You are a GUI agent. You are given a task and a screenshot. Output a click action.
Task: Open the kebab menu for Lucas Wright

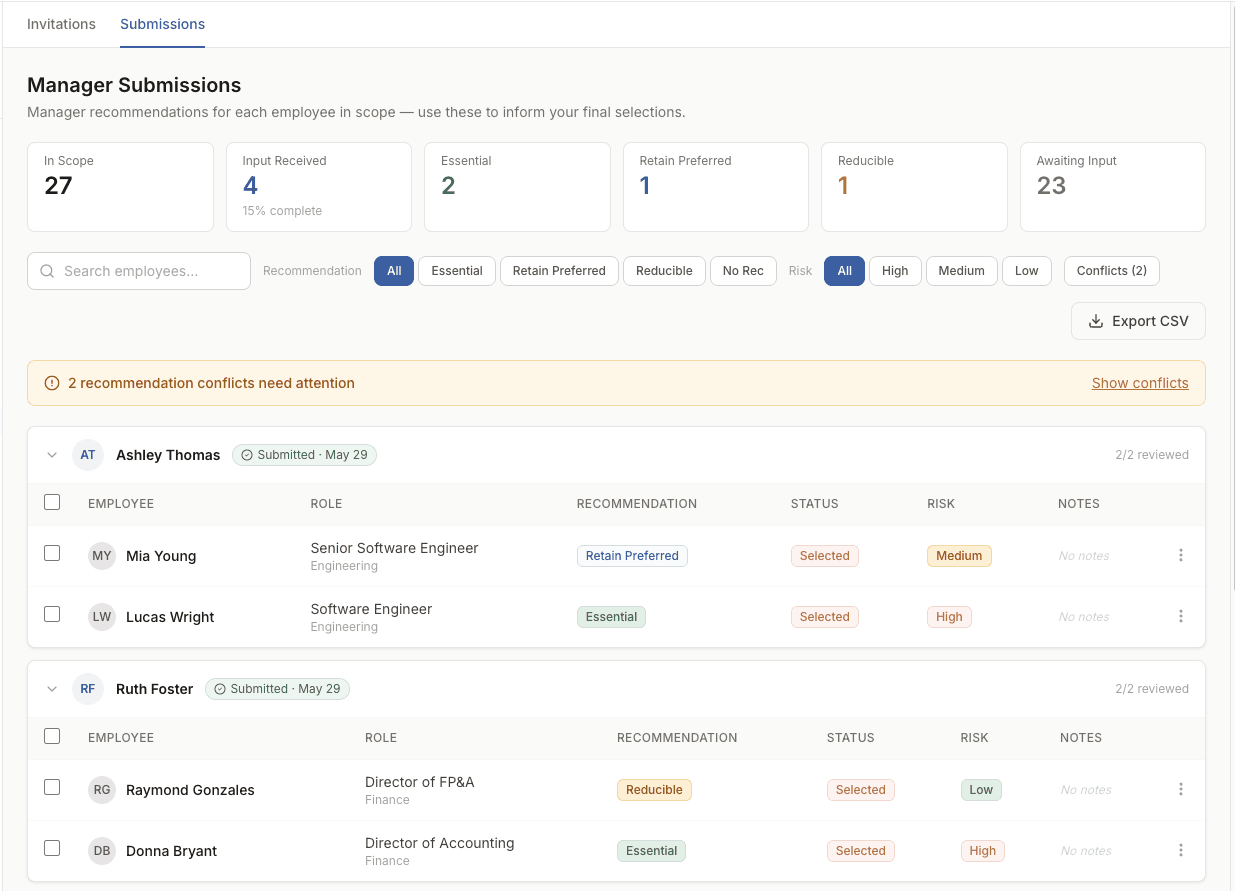coord(1181,616)
